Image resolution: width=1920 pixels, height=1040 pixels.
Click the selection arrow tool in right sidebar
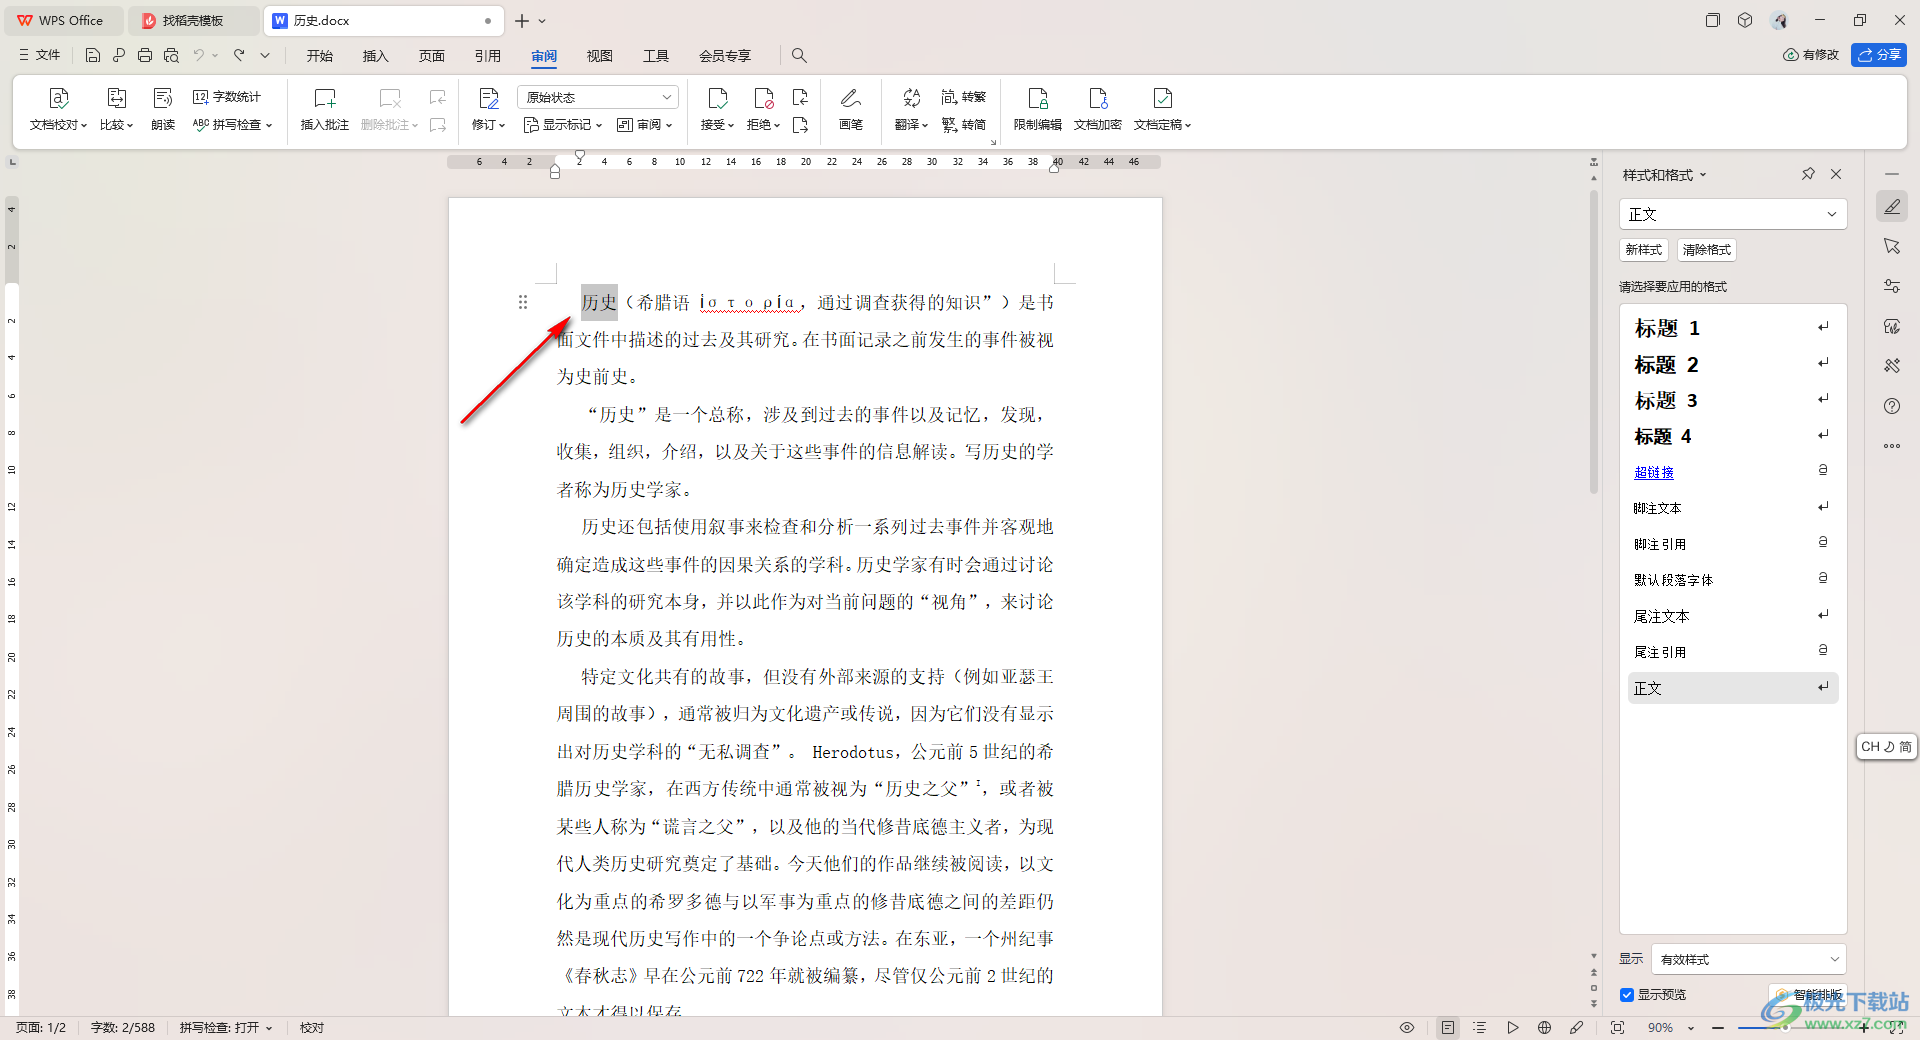tap(1892, 246)
